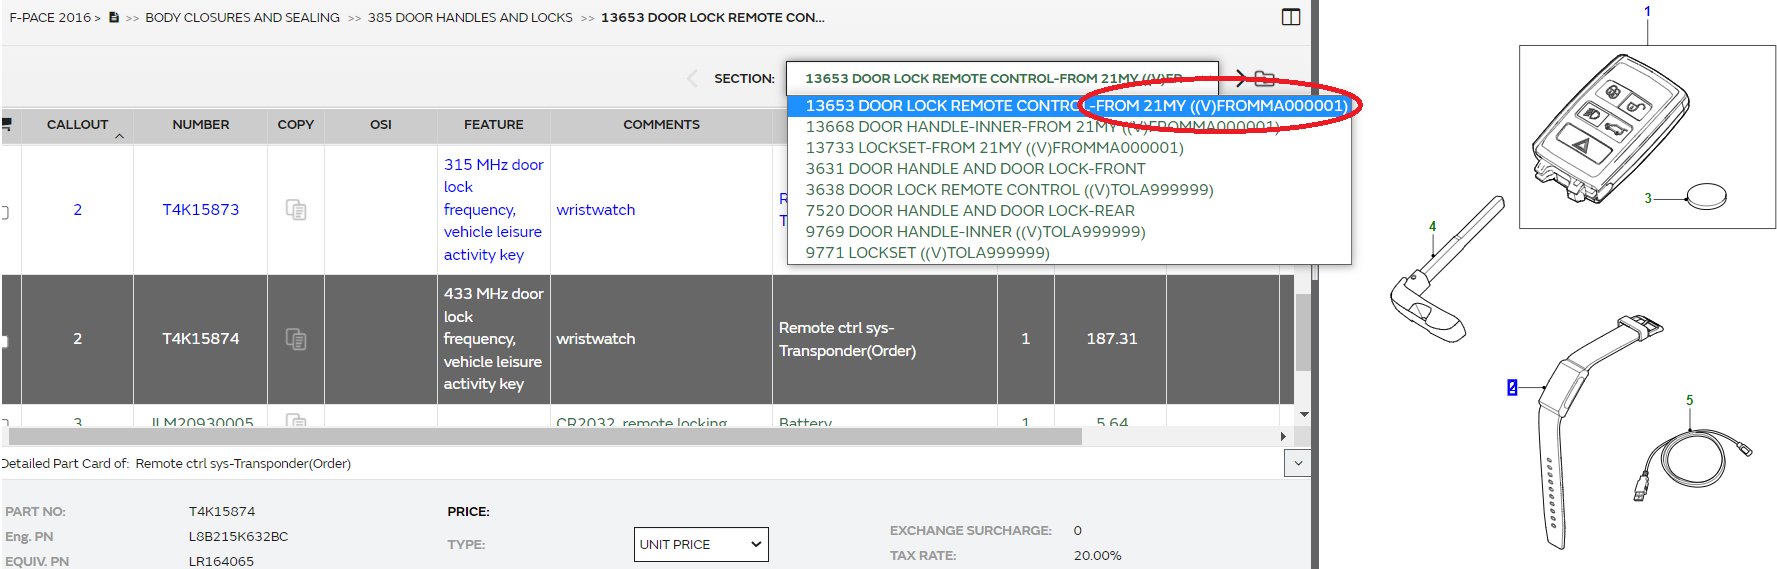Open the Unit Price type dropdown
The width and height of the screenshot is (1777, 569).
click(701, 544)
